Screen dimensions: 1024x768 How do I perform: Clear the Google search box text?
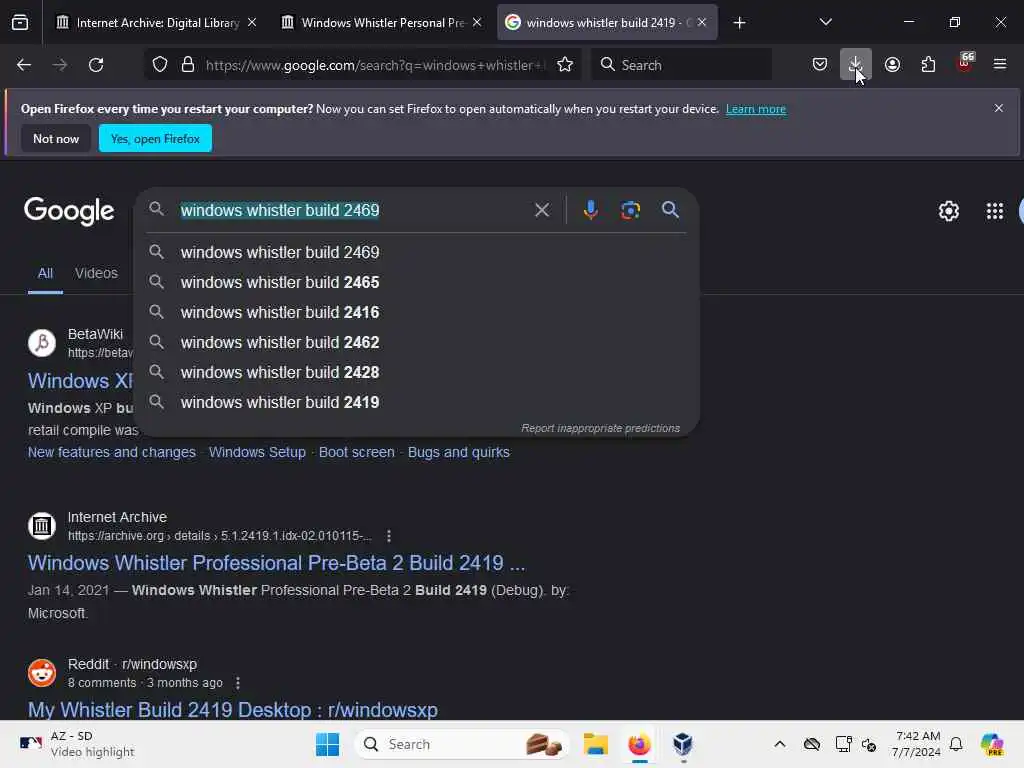click(x=541, y=210)
